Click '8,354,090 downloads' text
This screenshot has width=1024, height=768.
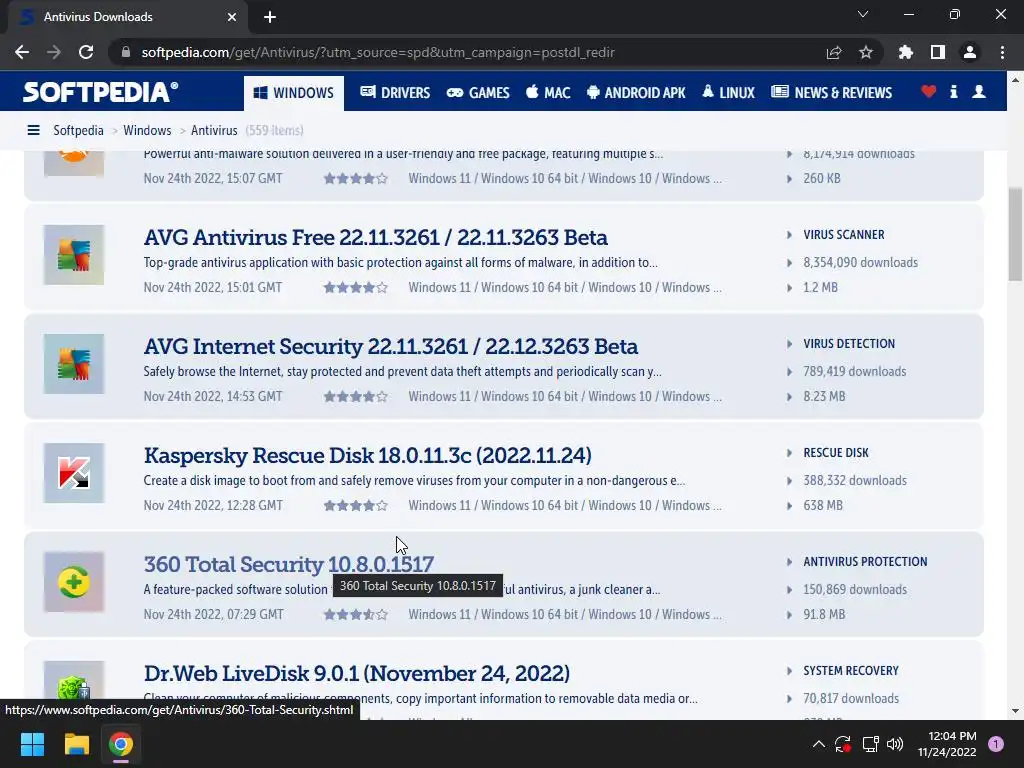[861, 263]
